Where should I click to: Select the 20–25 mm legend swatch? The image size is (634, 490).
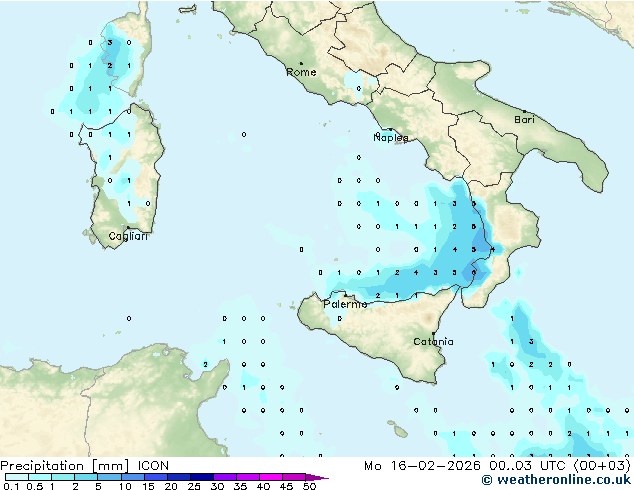[178, 477]
